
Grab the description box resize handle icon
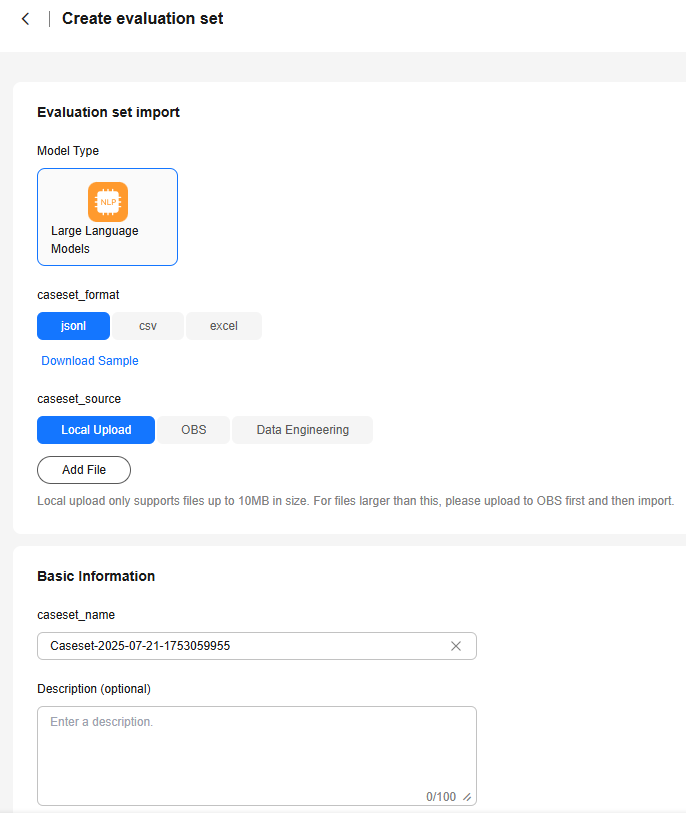click(x=467, y=797)
